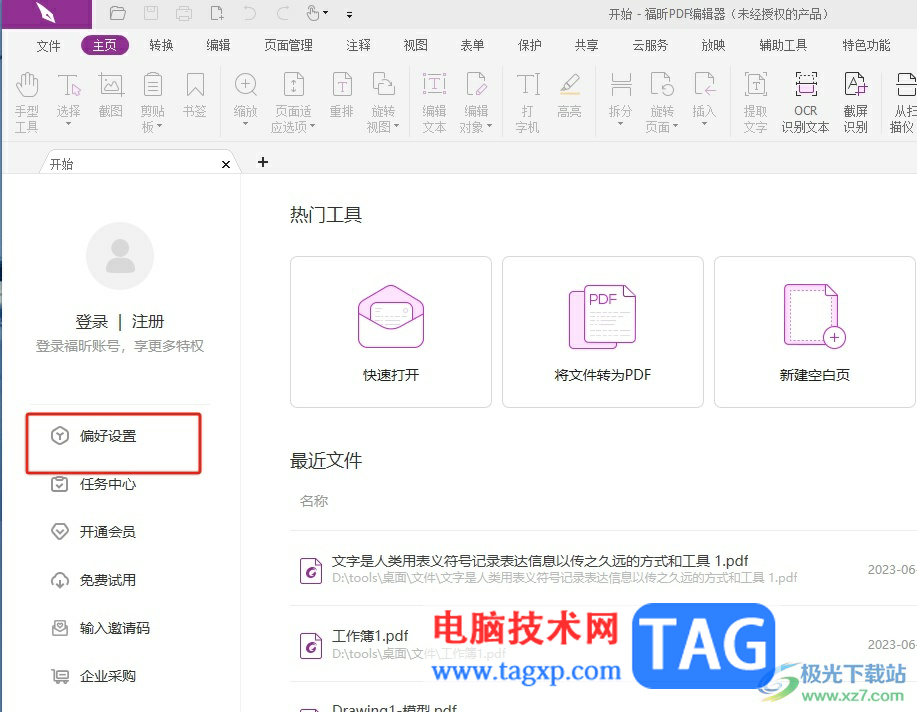
Task: Click the Login (登录) link
Action: point(92,322)
